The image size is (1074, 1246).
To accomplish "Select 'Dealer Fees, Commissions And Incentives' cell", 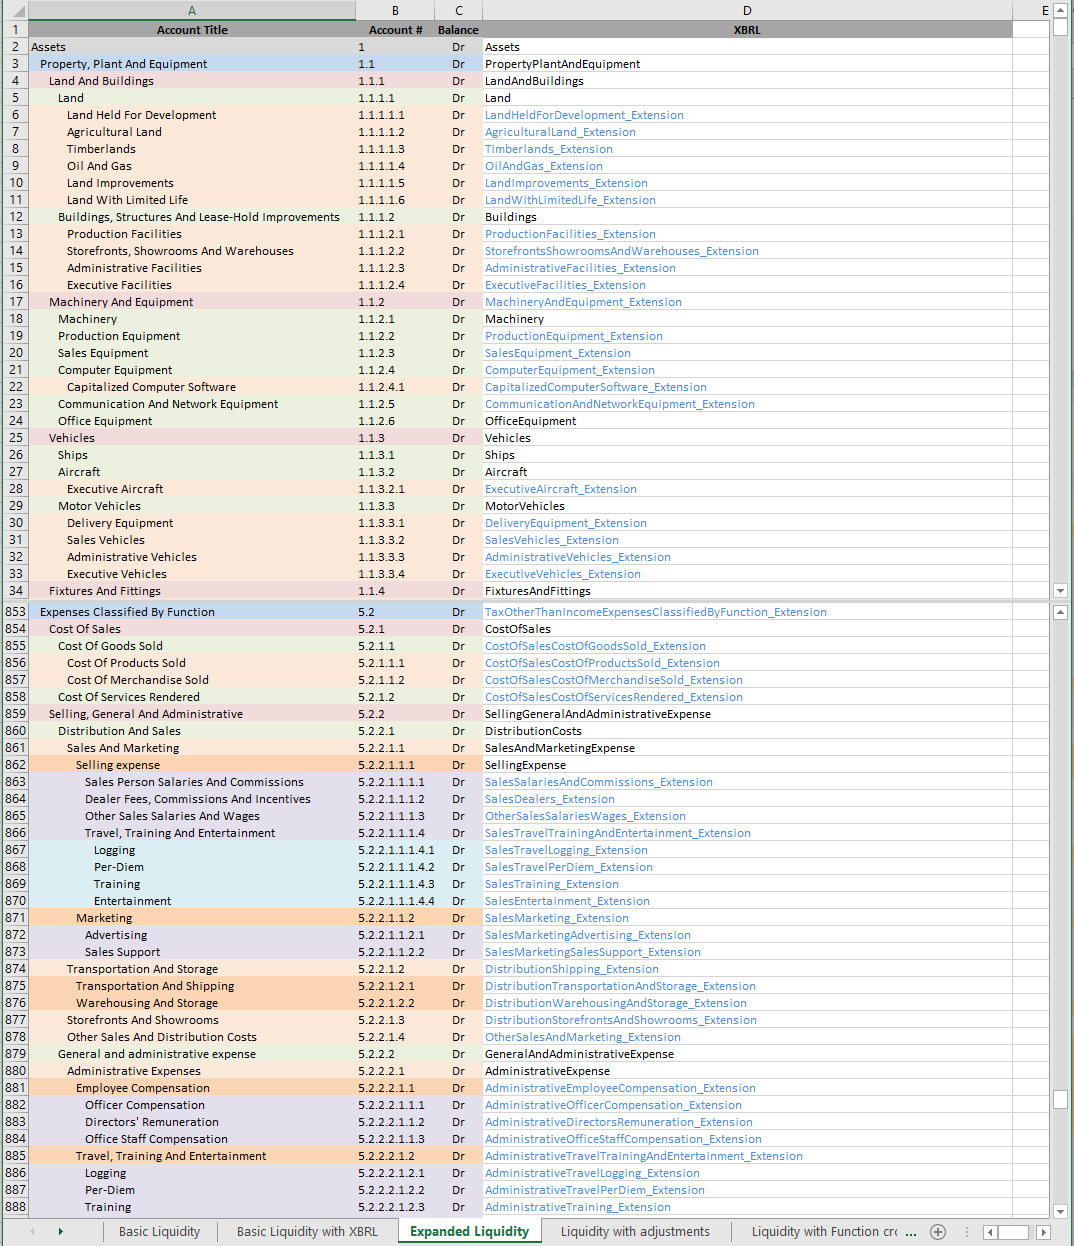I will (192, 799).
